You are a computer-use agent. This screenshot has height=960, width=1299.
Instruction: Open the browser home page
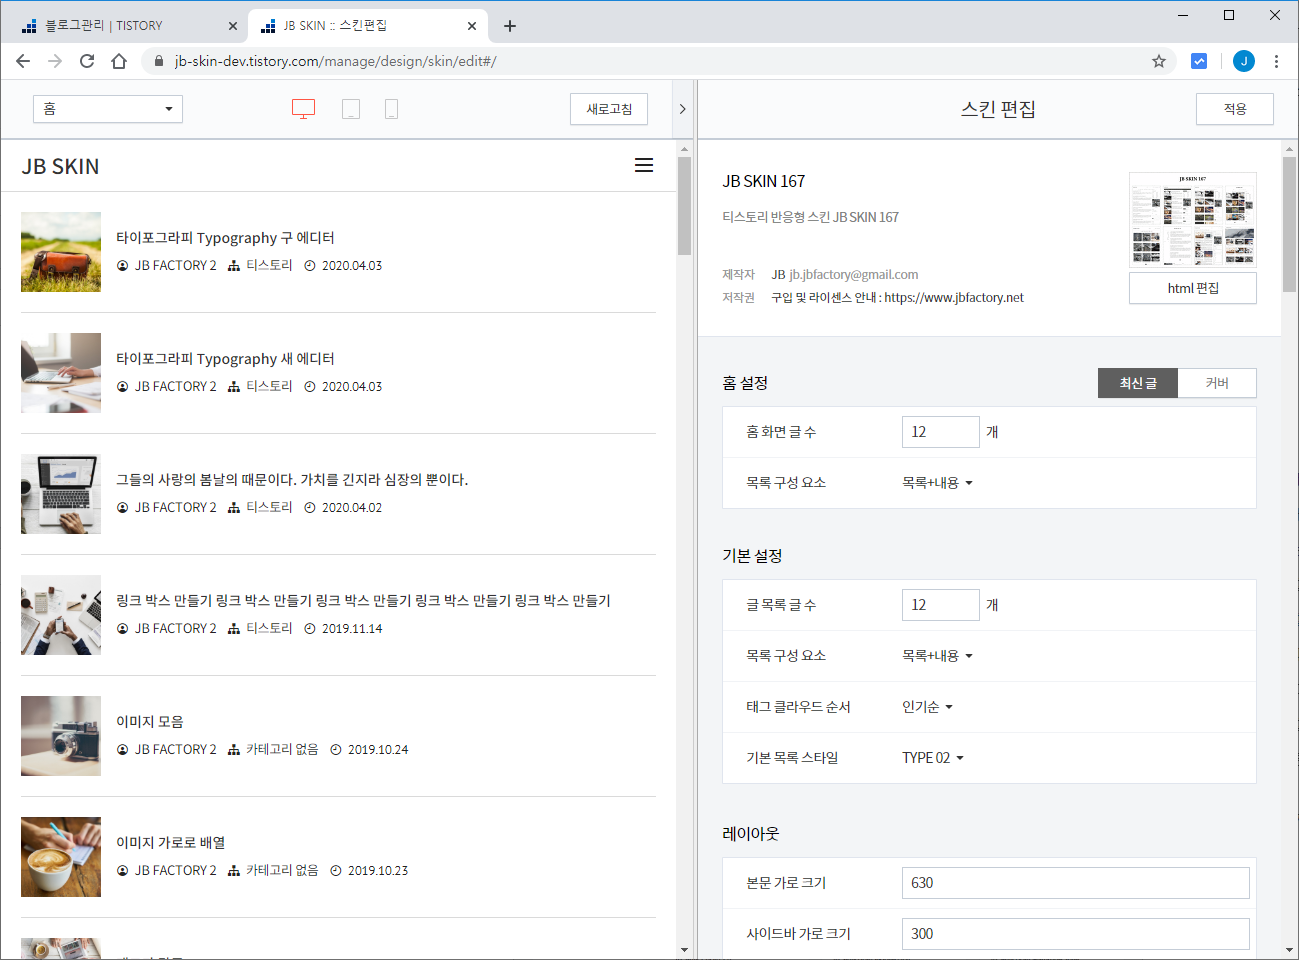[119, 61]
